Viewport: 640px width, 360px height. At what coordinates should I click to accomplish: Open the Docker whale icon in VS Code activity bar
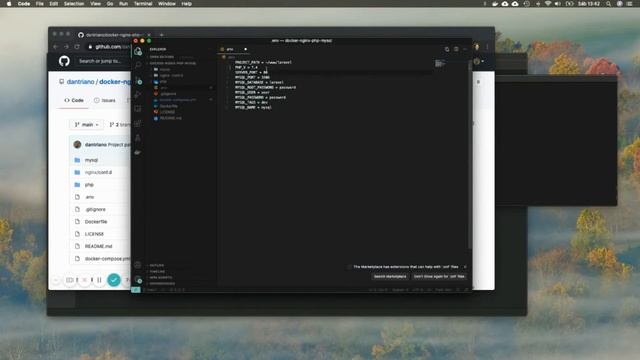click(138, 152)
